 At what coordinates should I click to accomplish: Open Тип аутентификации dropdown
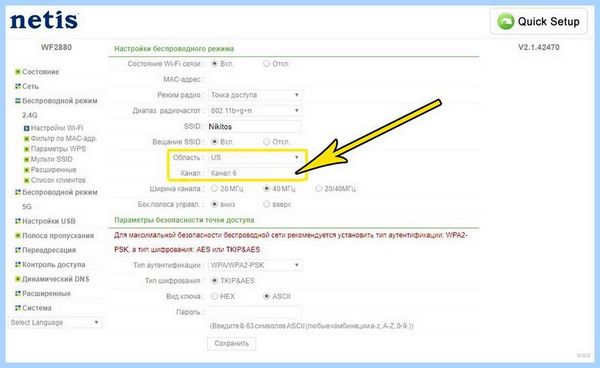[x=255, y=265]
